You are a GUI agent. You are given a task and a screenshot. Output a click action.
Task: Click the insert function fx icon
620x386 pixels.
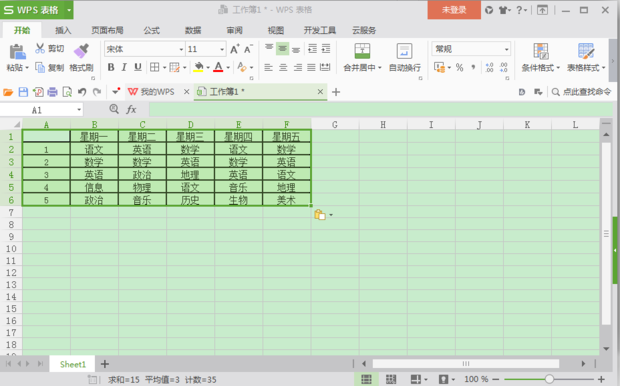pos(131,110)
